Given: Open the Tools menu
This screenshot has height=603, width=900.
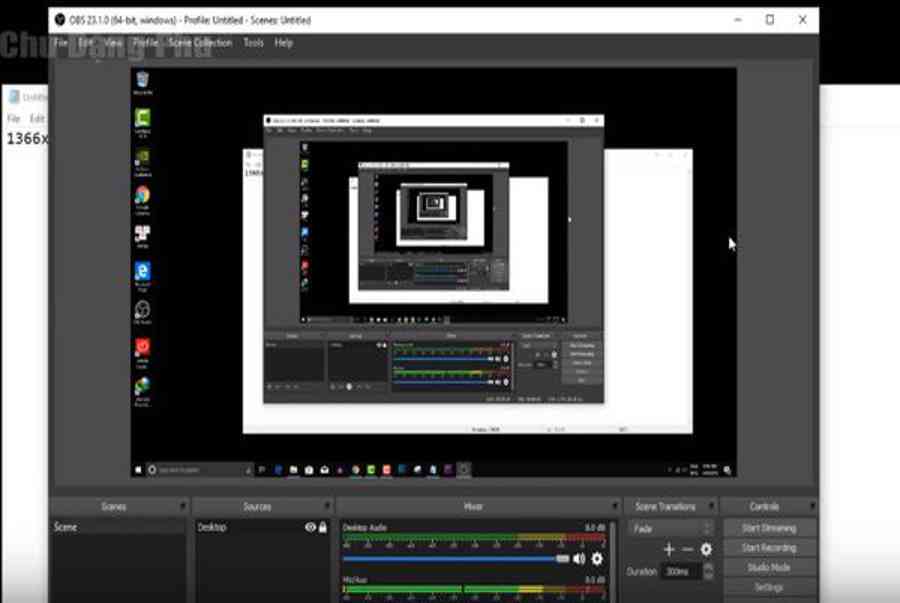Looking at the screenshot, I should click(x=253, y=43).
